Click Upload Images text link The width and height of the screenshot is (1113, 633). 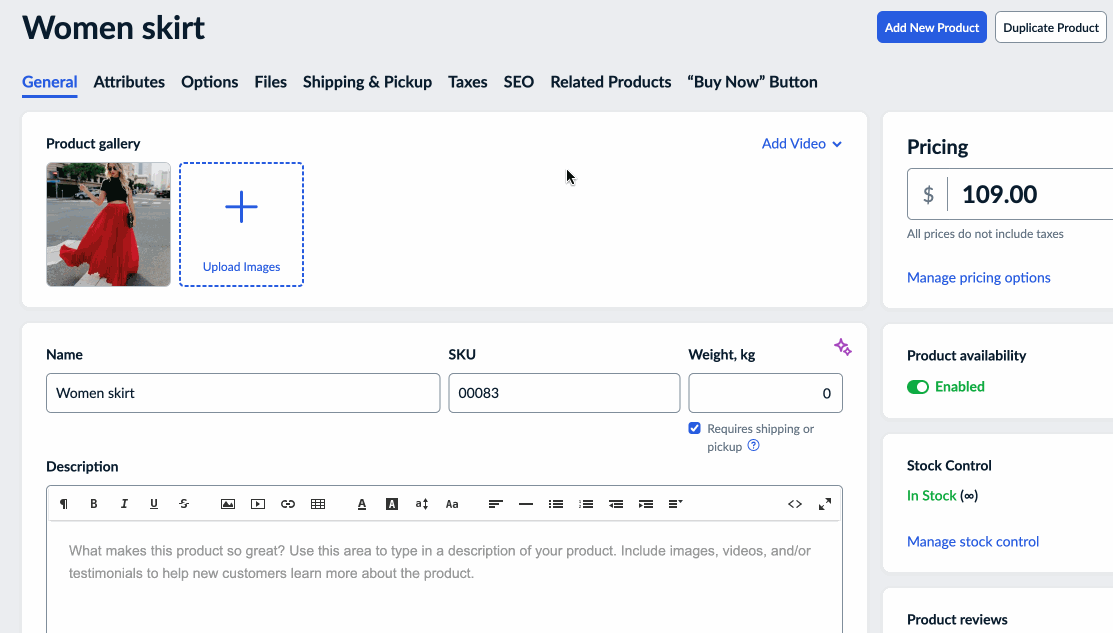(241, 267)
